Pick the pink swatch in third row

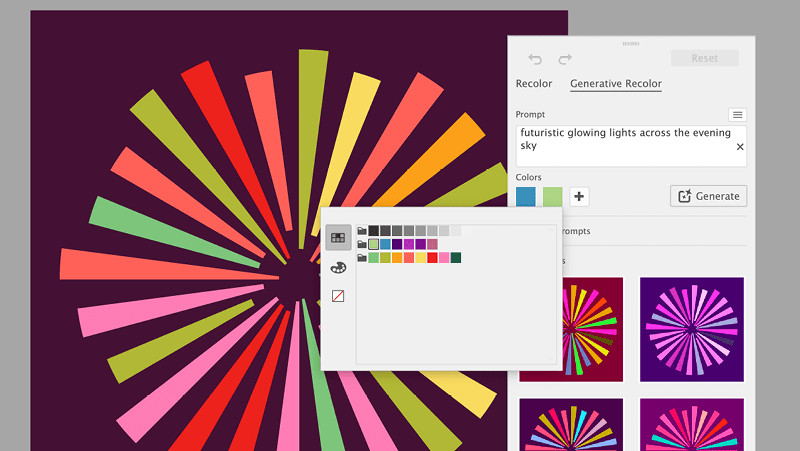[444, 258]
